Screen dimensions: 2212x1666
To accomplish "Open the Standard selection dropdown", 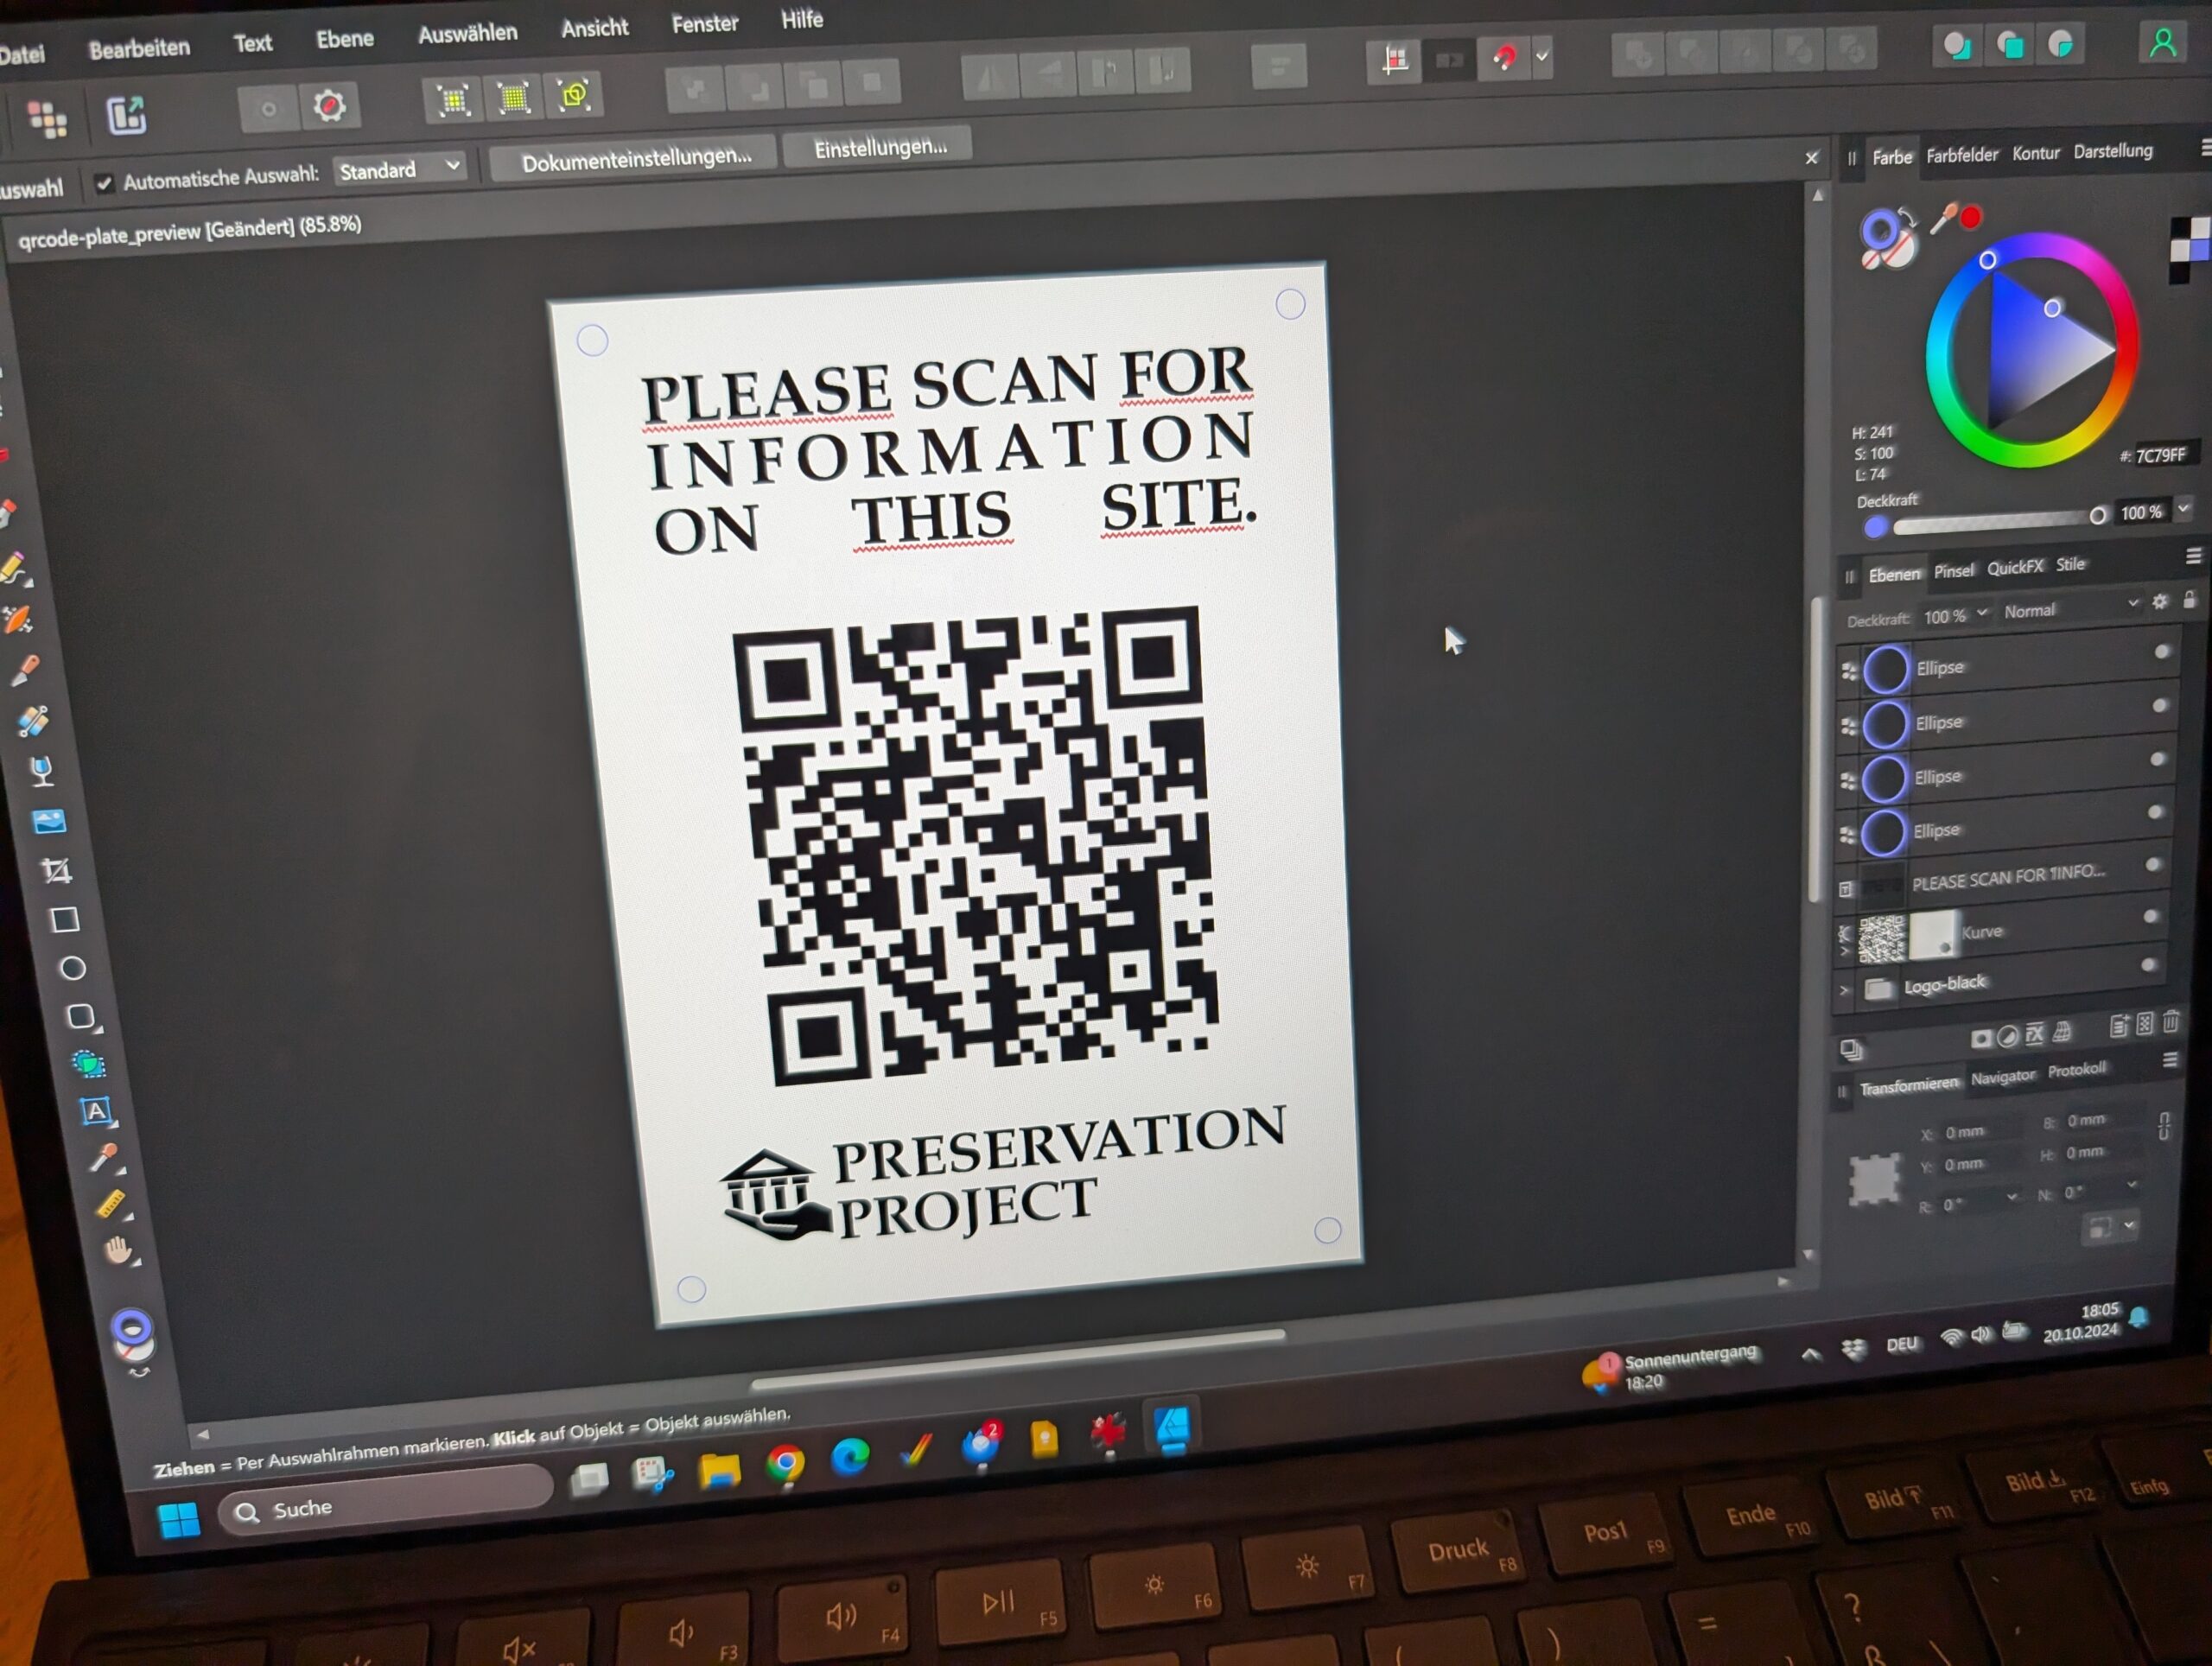I will (x=399, y=169).
